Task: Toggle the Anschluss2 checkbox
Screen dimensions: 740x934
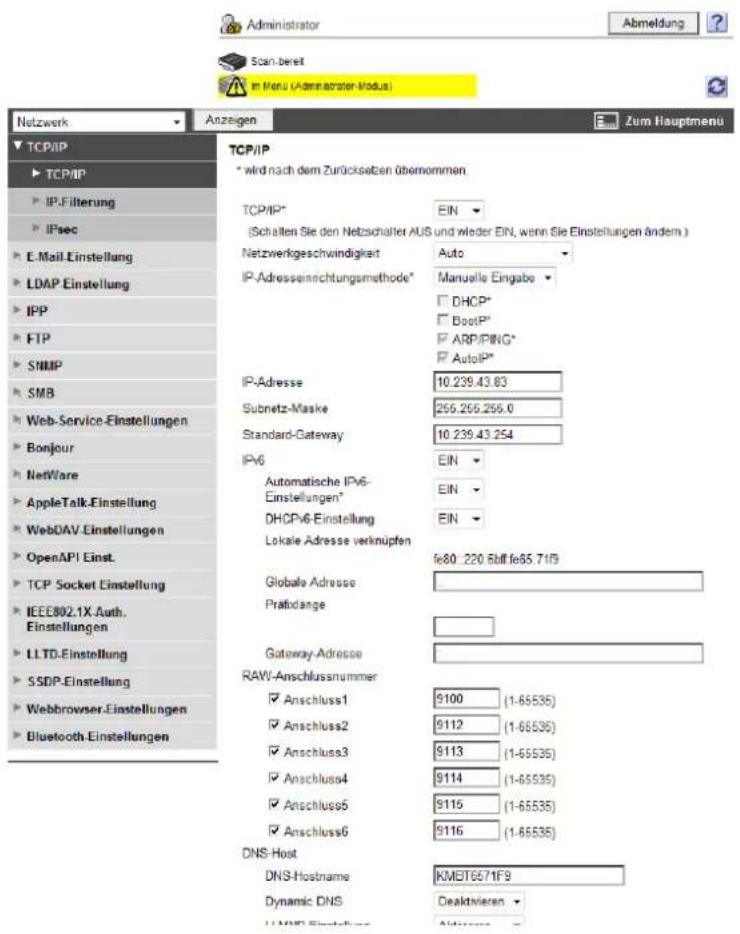Action: (x=274, y=724)
